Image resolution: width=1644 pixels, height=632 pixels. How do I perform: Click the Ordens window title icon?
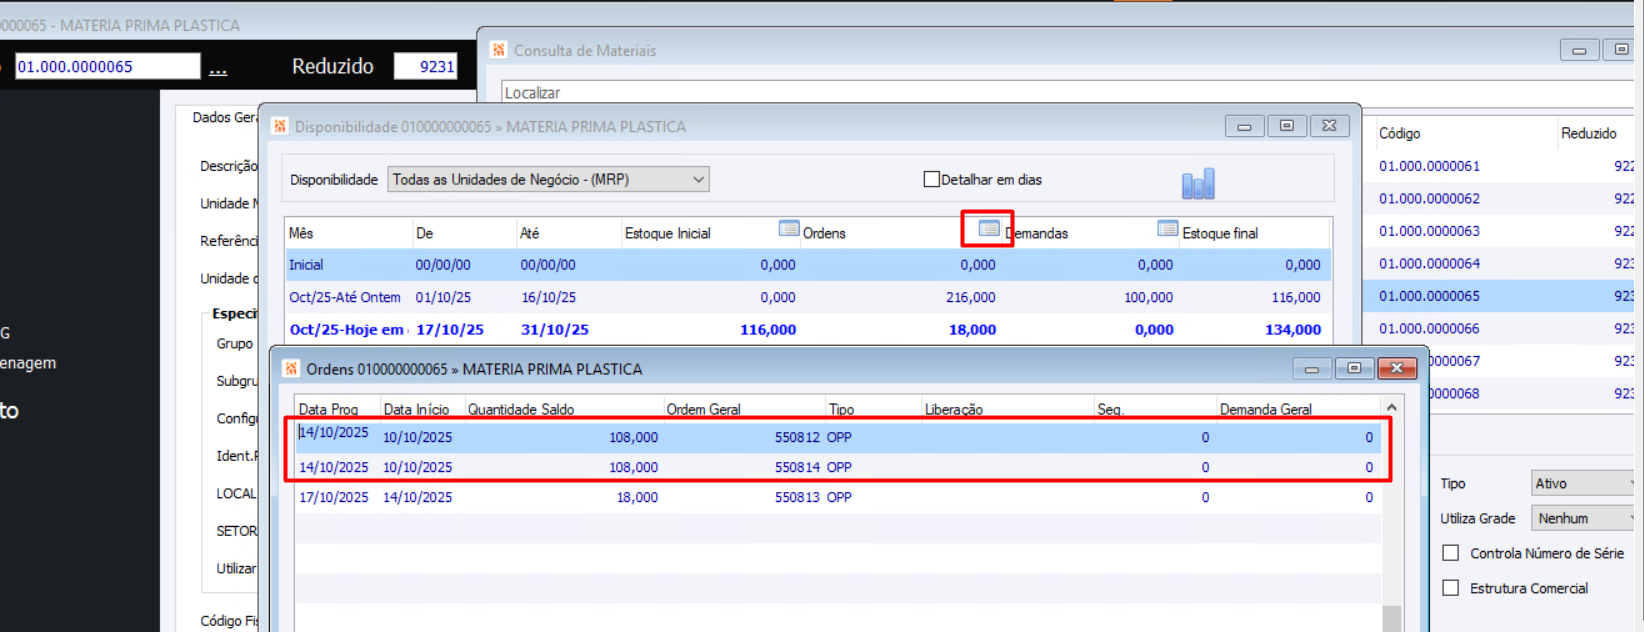pyautogui.click(x=291, y=368)
